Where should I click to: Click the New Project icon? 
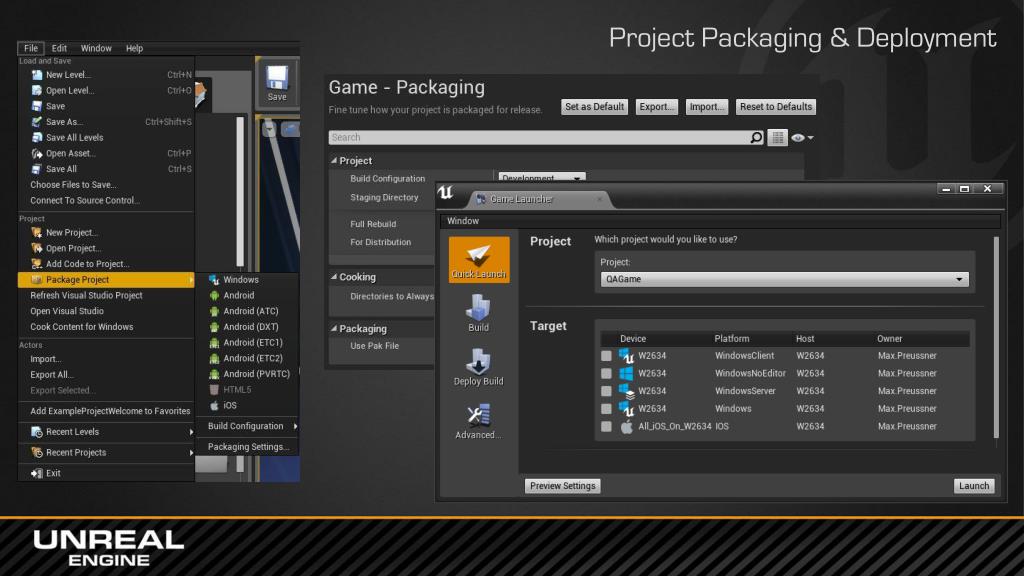(x=37, y=232)
